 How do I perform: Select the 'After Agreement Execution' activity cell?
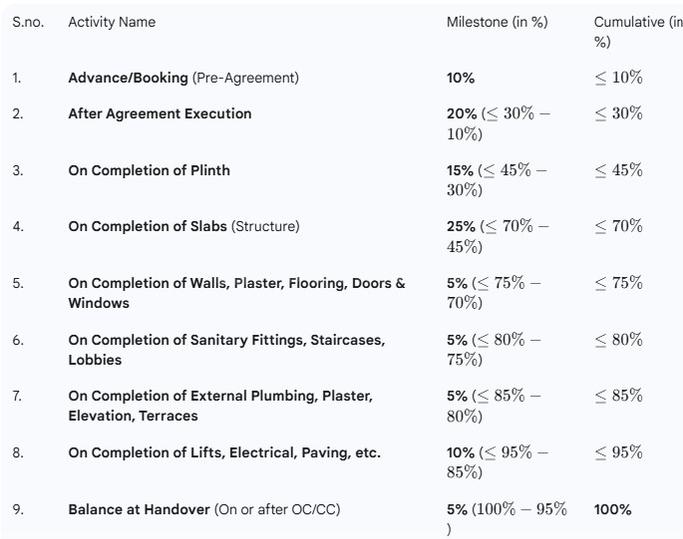point(160,114)
